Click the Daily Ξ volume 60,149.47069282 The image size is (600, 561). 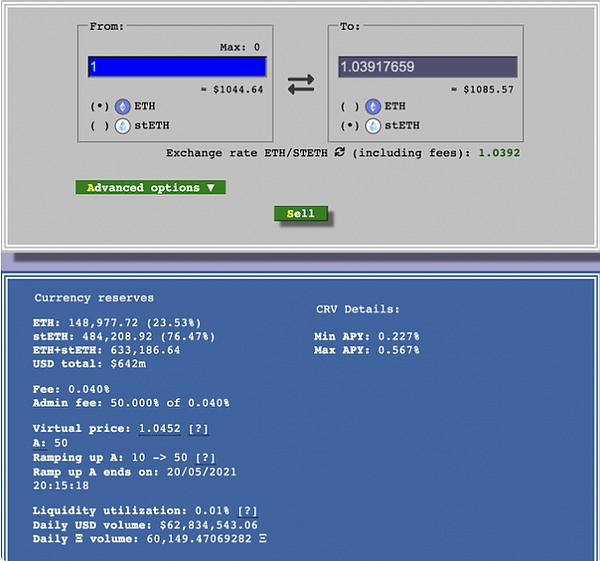[x=150, y=539]
